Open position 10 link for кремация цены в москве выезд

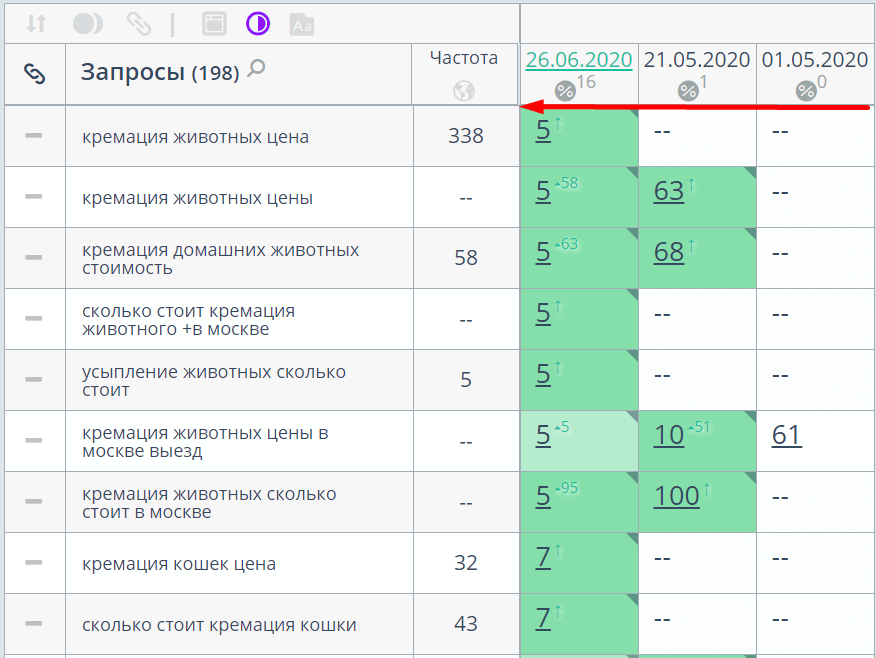tap(669, 435)
